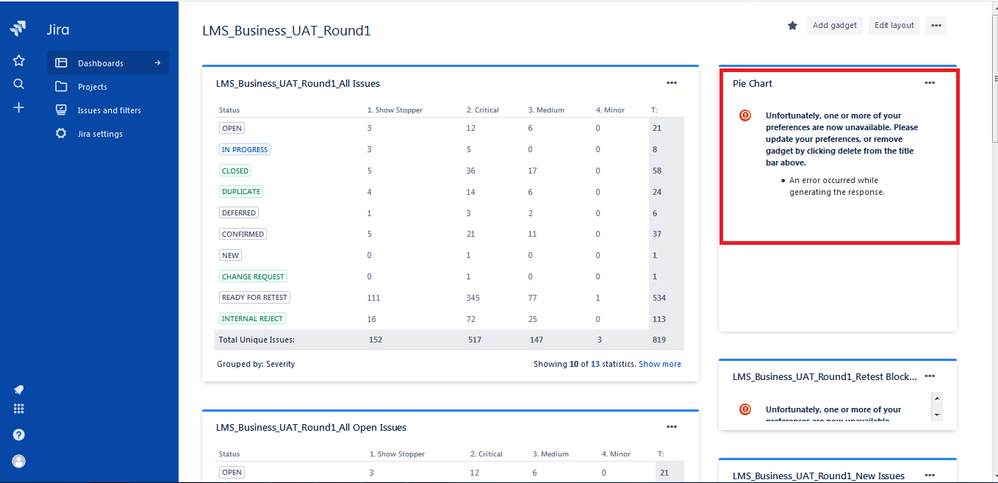998x483 pixels.
Task: Click the CHANGE REQUEST status label
Action: click(x=253, y=276)
